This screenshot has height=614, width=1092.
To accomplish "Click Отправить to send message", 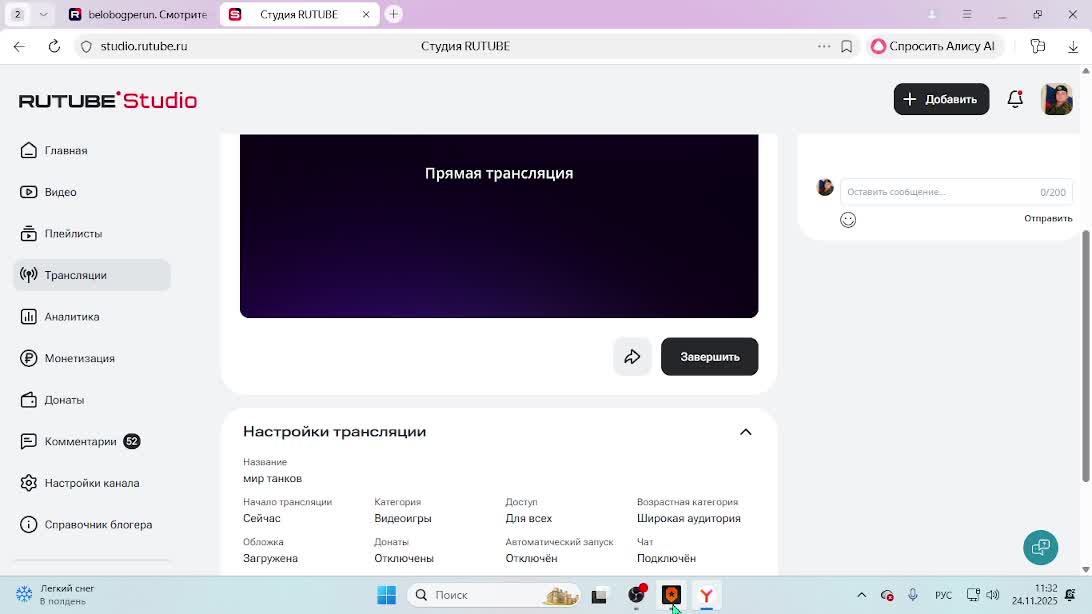I will point(1047,219).
